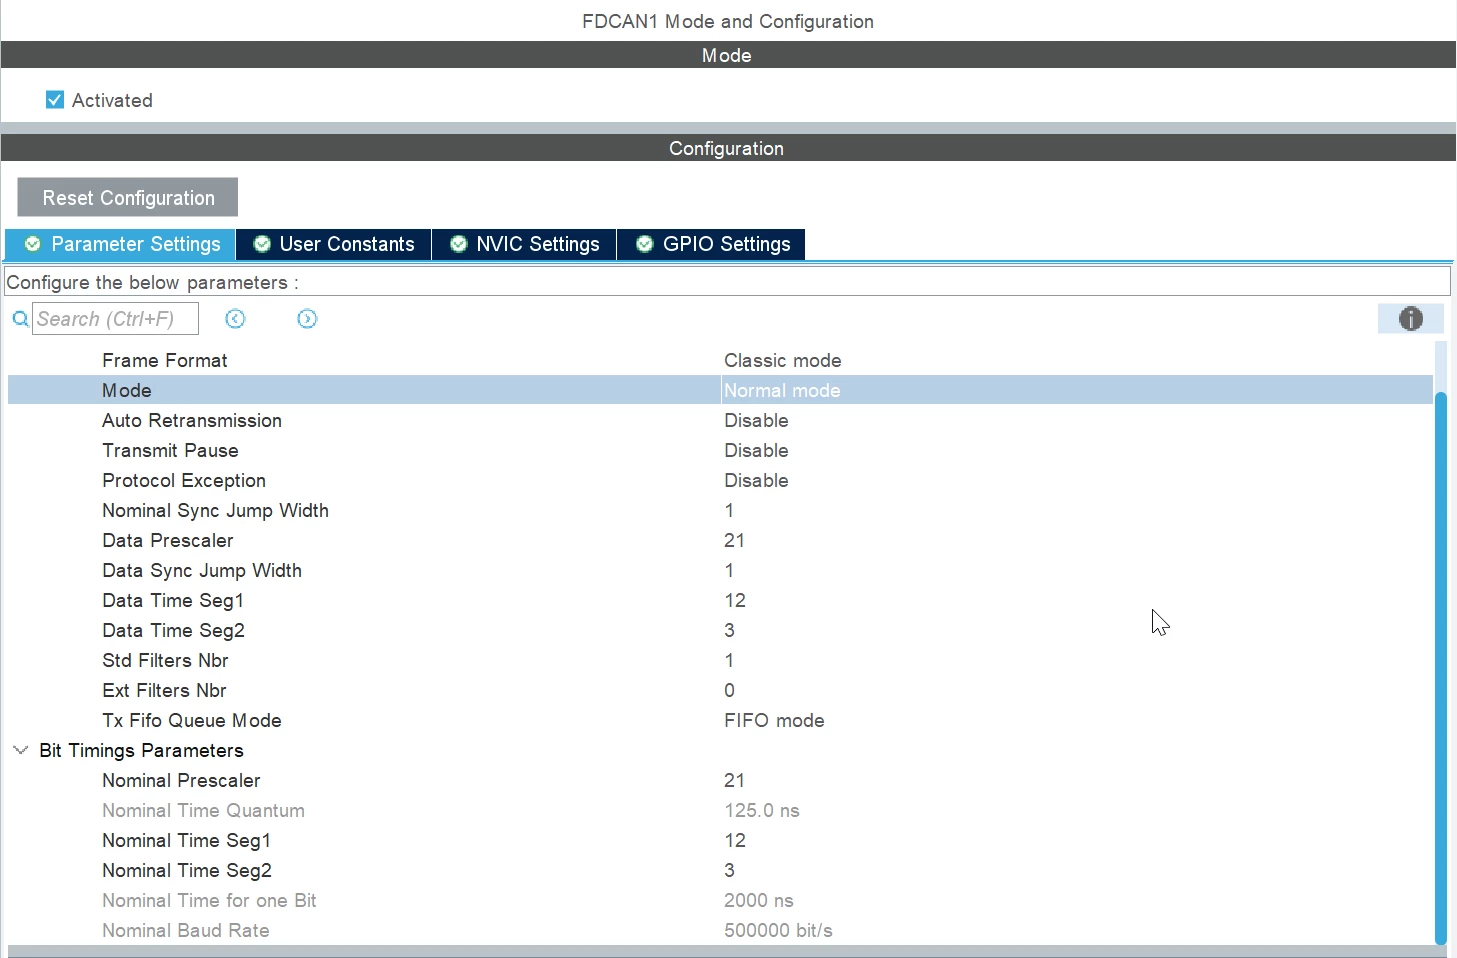Viewport: 1457px width, 958px height.
Task: Select the highlighted Mode parameter row label
Action: tap(127, 390)
